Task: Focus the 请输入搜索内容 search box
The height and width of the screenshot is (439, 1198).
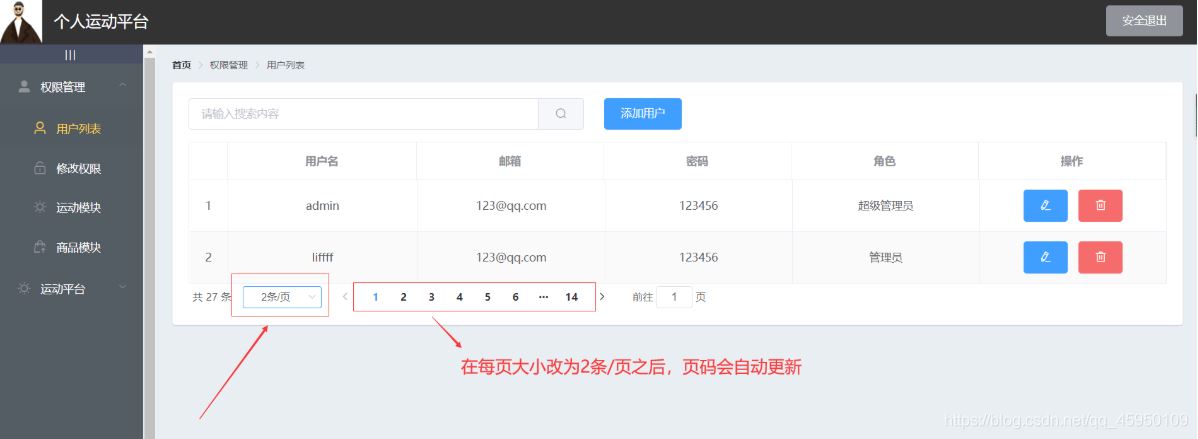Action: pyautogui.click(x=364, y=114)
